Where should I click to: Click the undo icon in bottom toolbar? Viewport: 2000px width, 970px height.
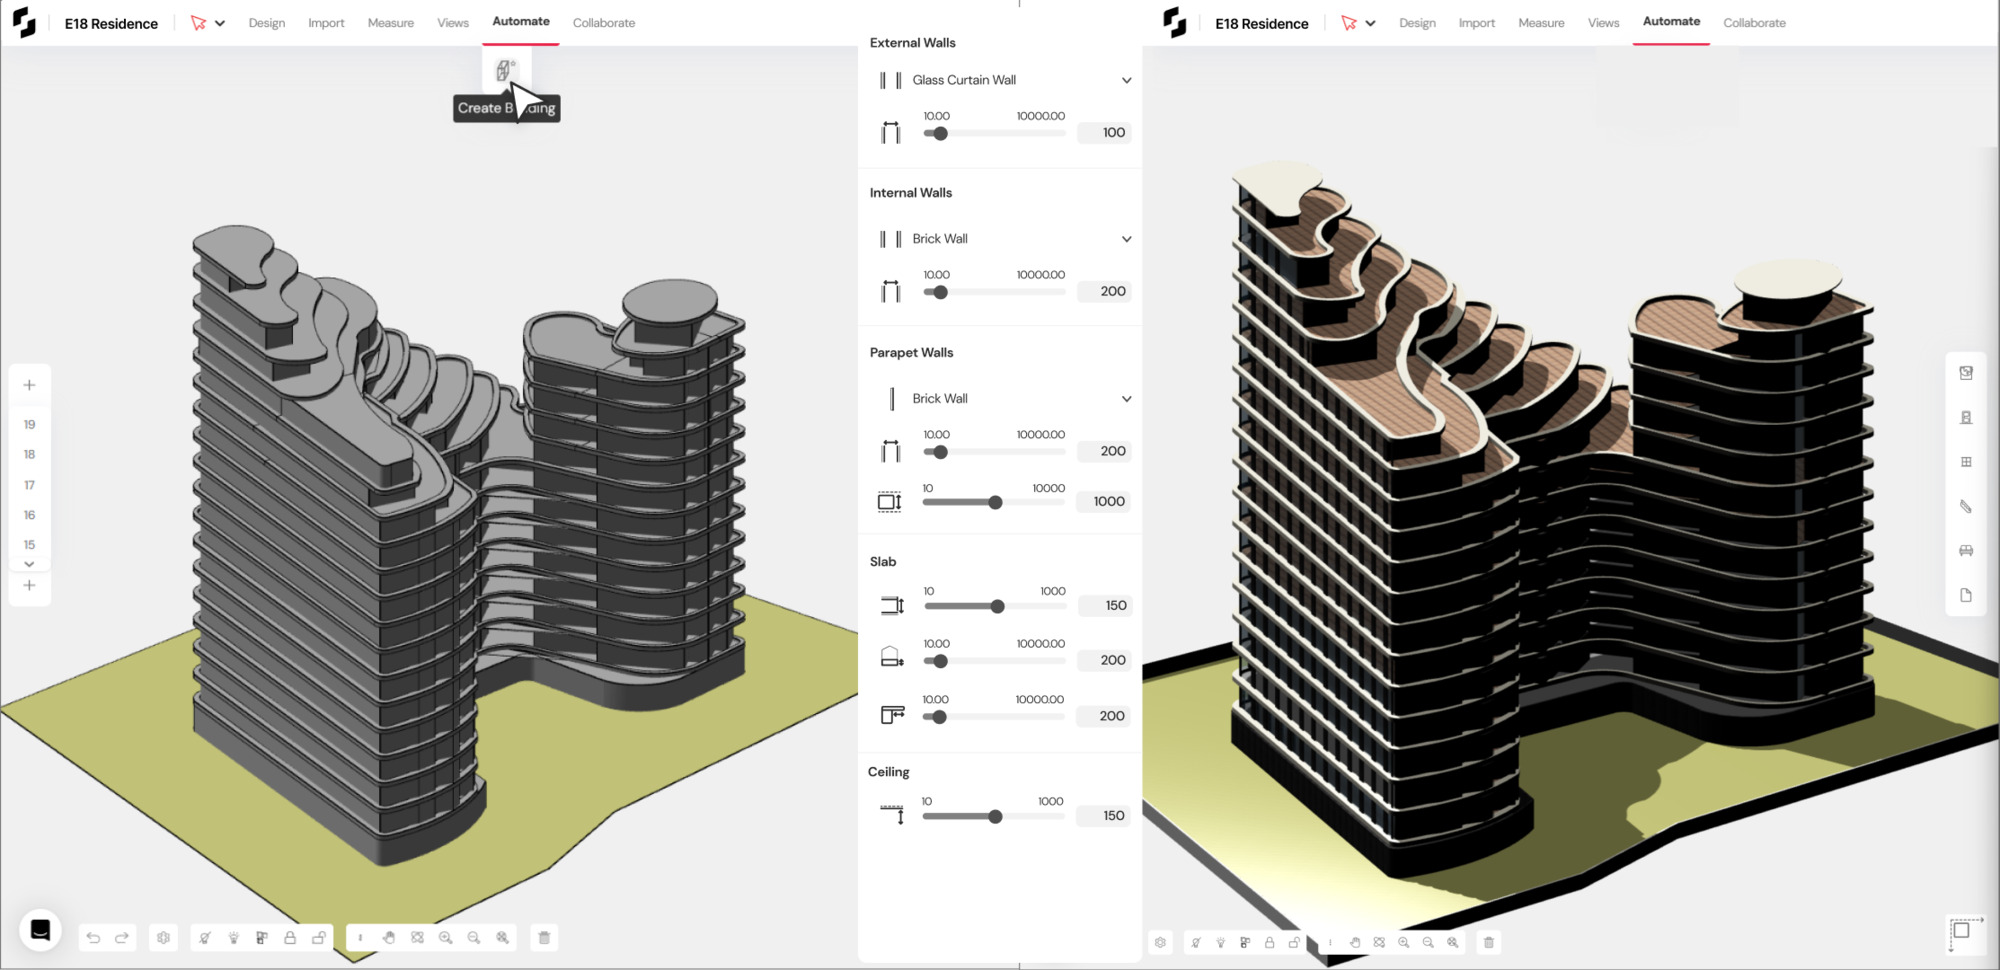(93, 937)
